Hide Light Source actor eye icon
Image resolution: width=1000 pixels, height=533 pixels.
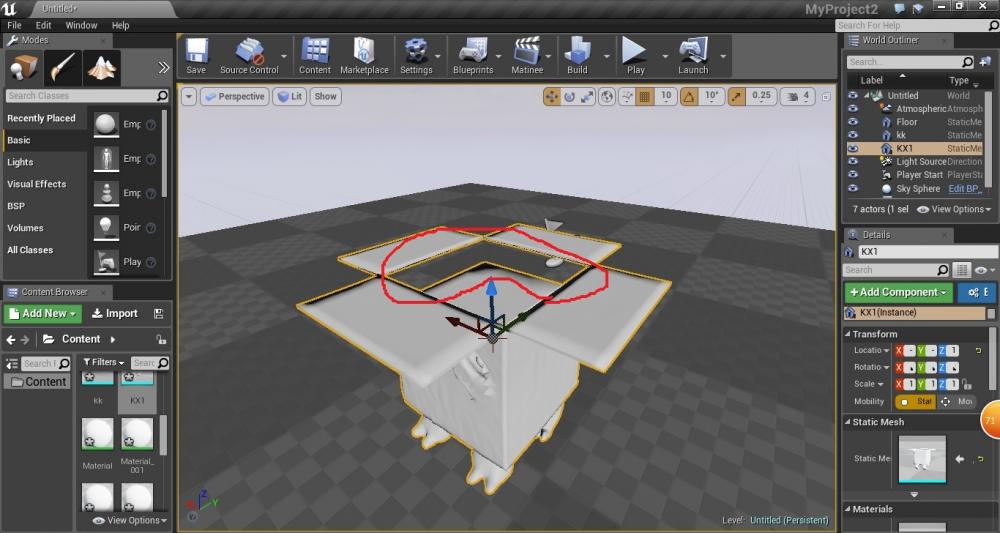tap(853, 161)
